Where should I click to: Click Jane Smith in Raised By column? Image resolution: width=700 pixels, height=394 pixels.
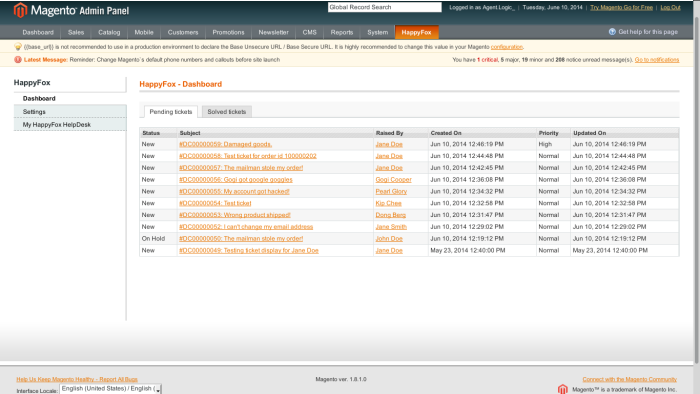tap(391, 227)
